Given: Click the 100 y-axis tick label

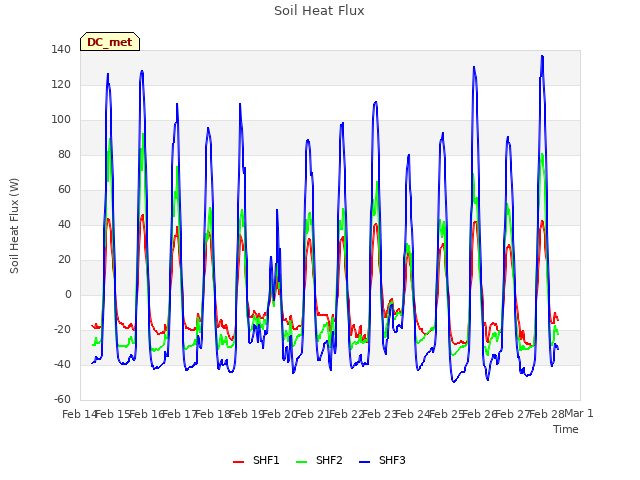Looking at the screenshot, I should pyautogui.click(x=61, y=120).
